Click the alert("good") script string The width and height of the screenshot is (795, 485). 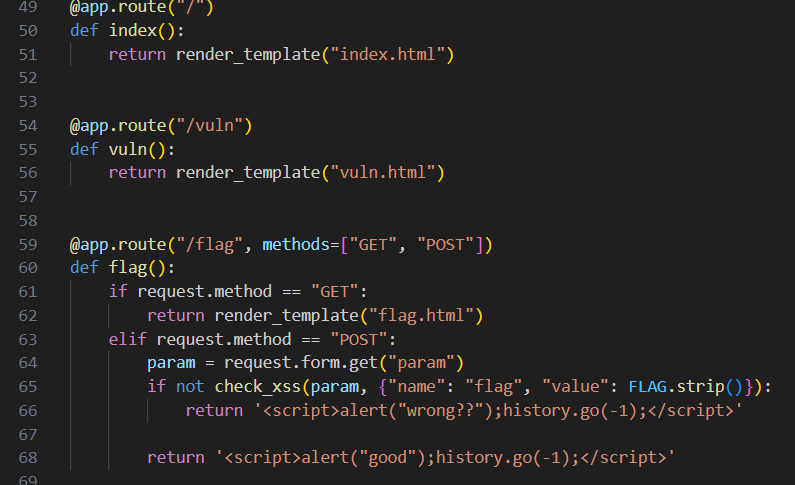click(446, 458)
